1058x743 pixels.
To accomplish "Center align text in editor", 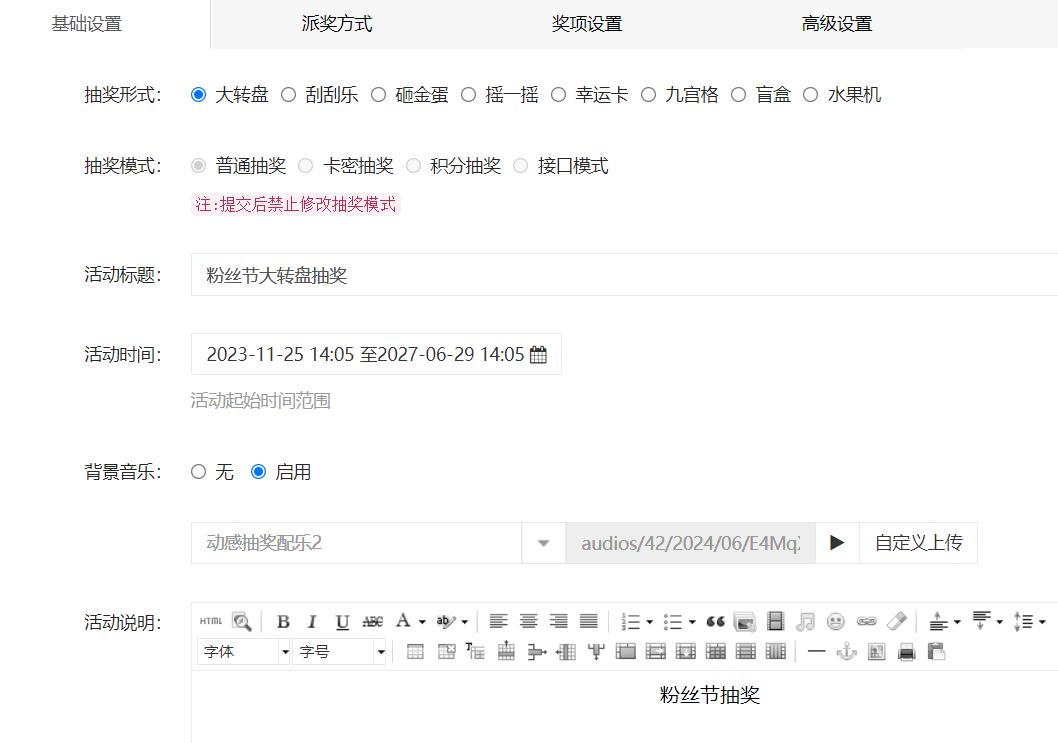I will click(x=528, y=621).
